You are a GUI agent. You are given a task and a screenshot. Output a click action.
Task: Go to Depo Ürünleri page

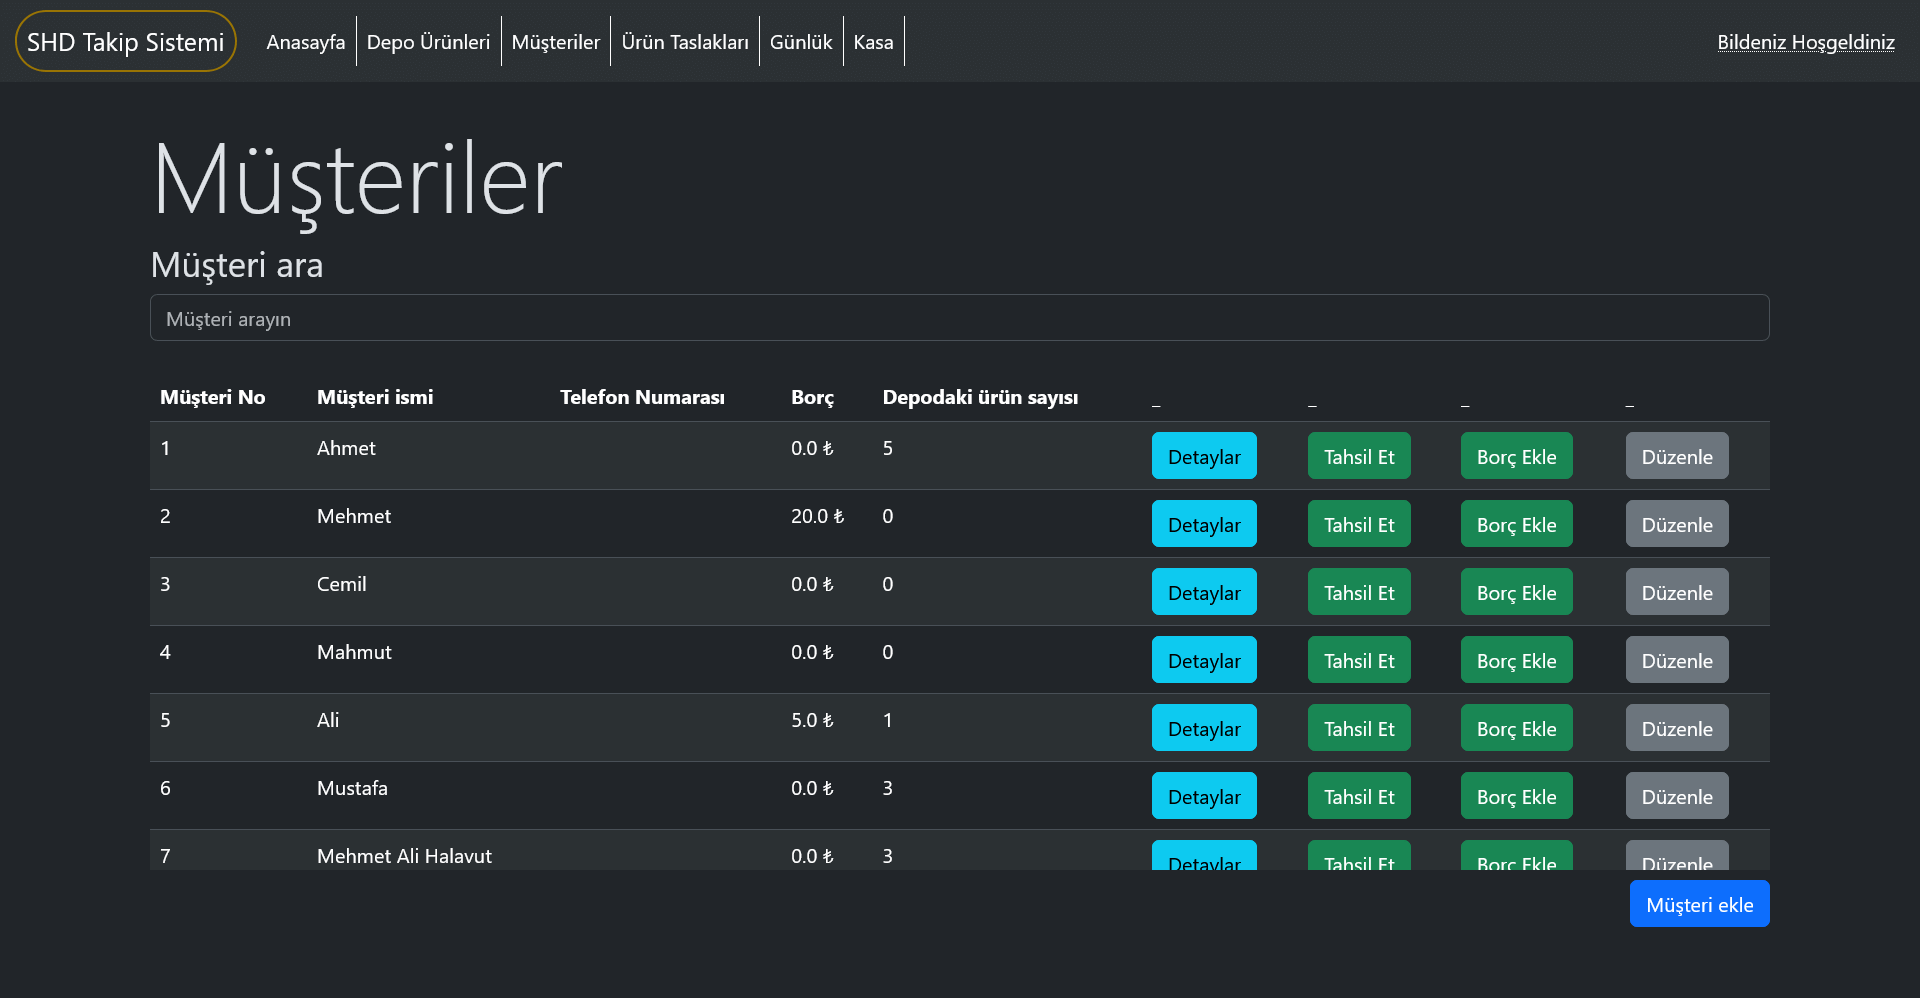tap(428, 42)
